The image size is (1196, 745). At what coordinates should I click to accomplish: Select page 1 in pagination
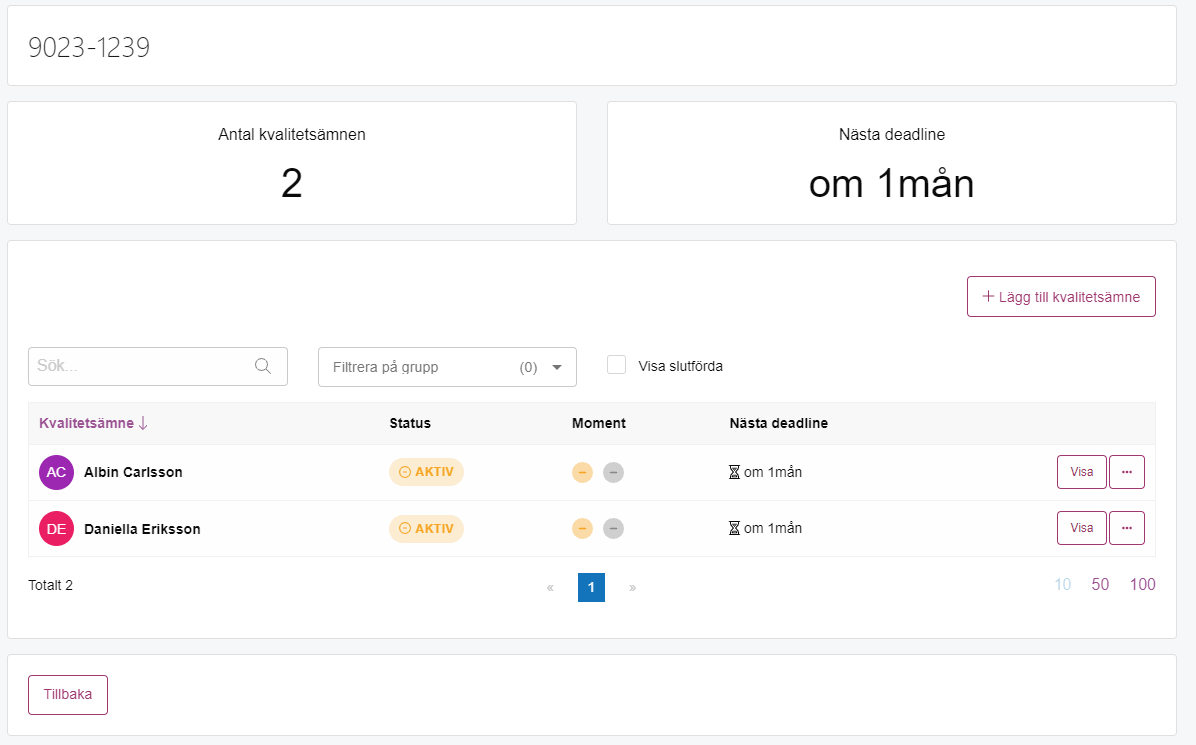click(x=591, y=587)
